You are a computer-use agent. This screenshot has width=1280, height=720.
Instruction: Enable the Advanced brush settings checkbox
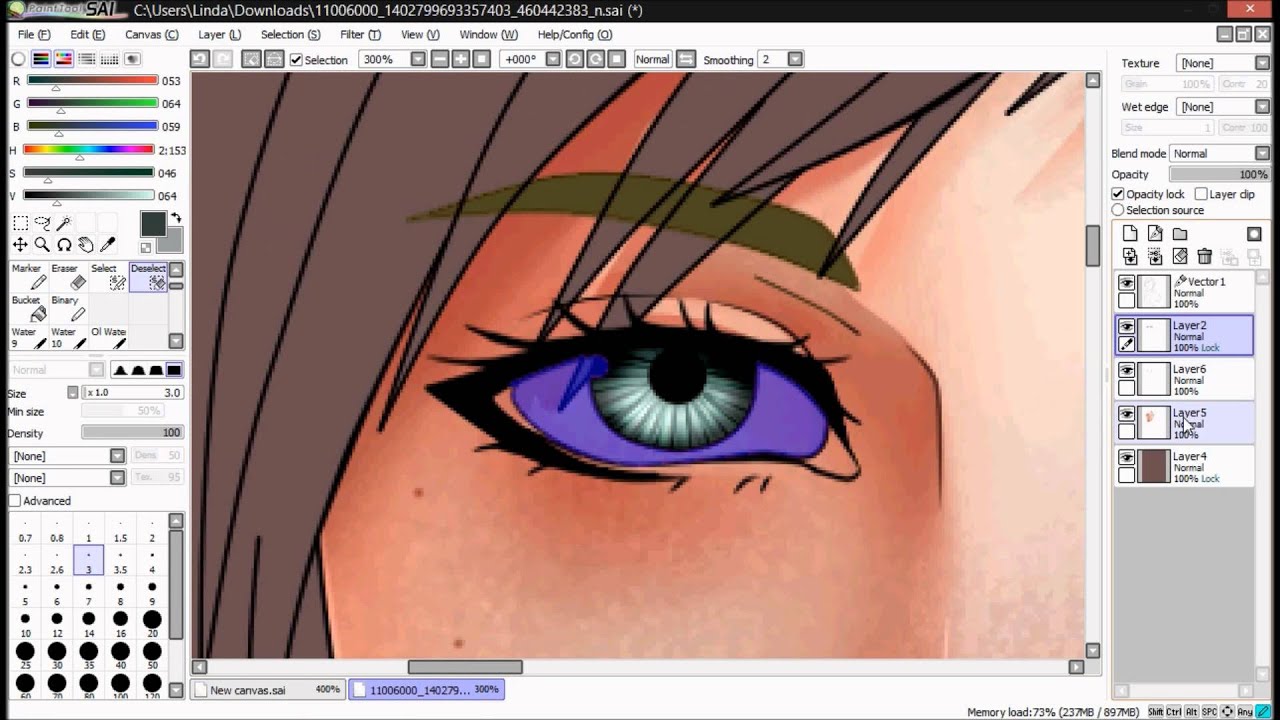coord(15,500)
